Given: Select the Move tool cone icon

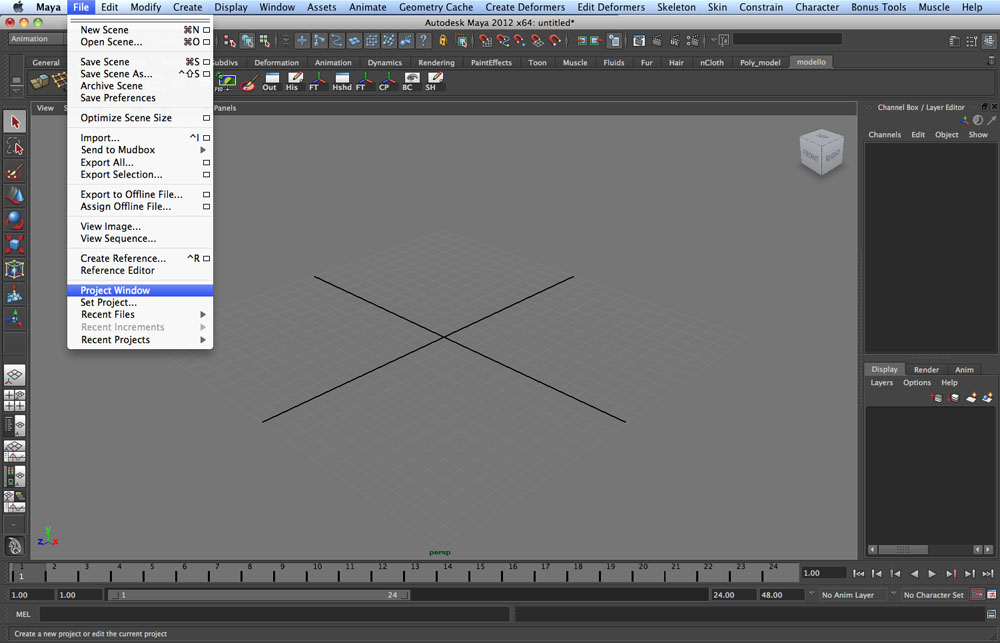Looking at the screenshot, I should [x=15, y=196].
